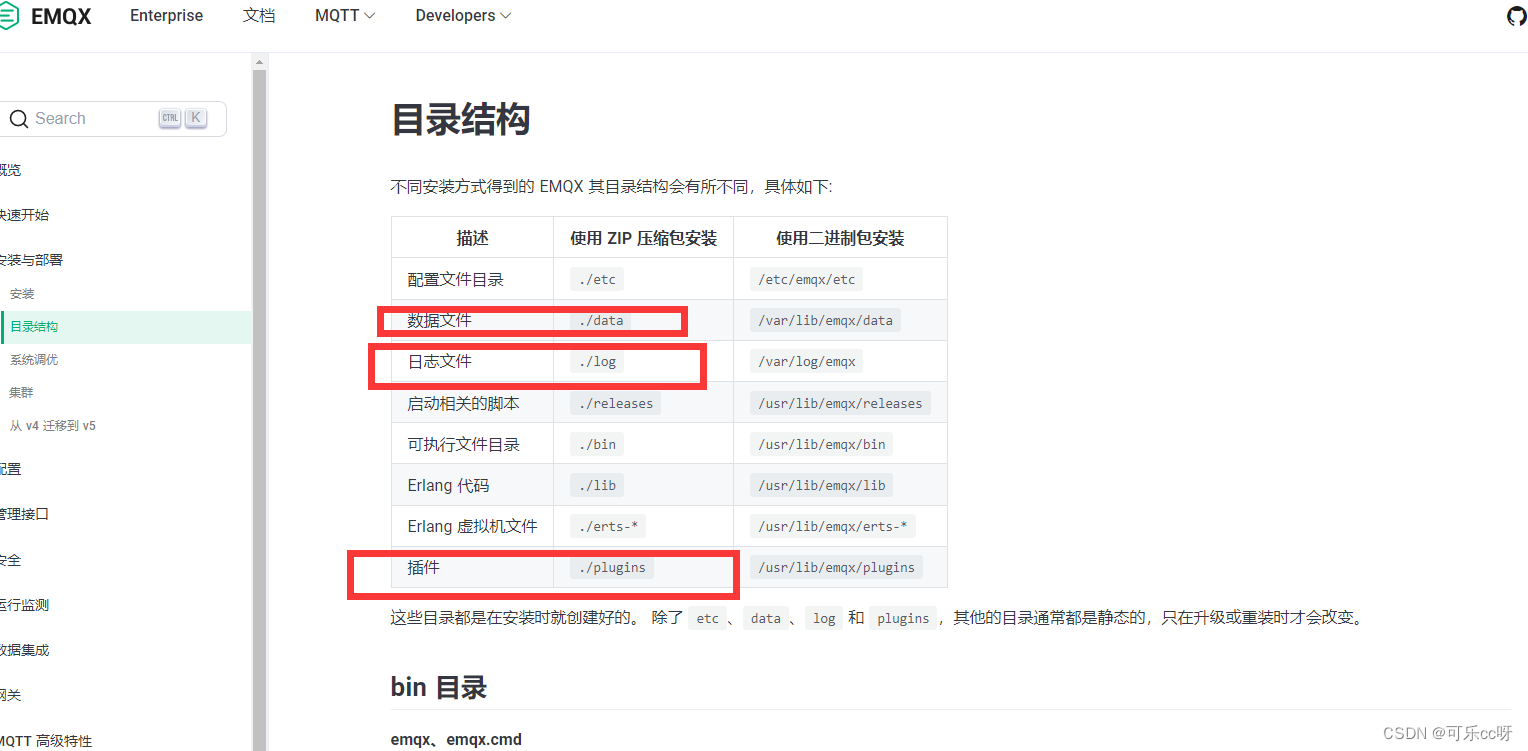The width and height of the screenshot is (1528, 751).
Task: Switch to the 文档 menu item
Action: [x=259, y=15]
